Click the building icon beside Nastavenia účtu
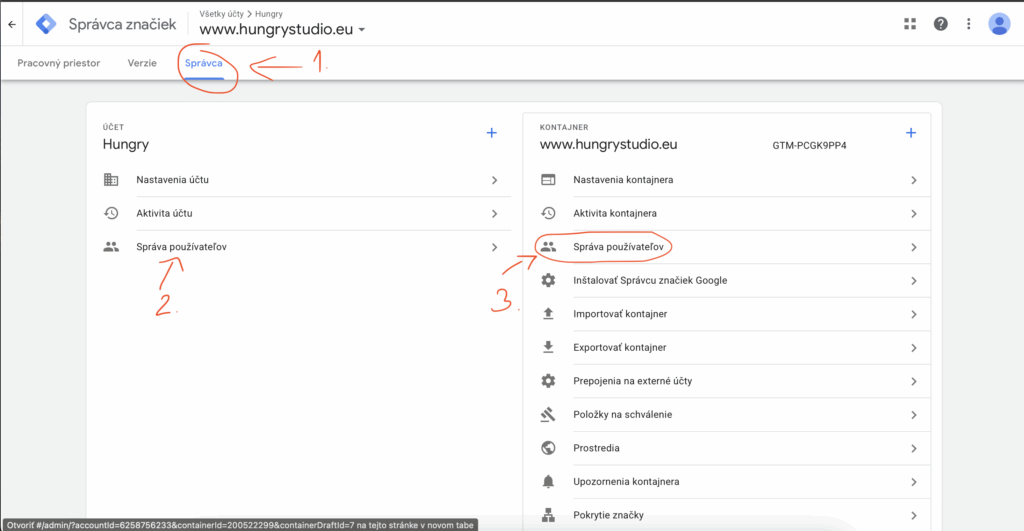The height and width of the screenshot is (531, 1024). (x=111, y=180)
